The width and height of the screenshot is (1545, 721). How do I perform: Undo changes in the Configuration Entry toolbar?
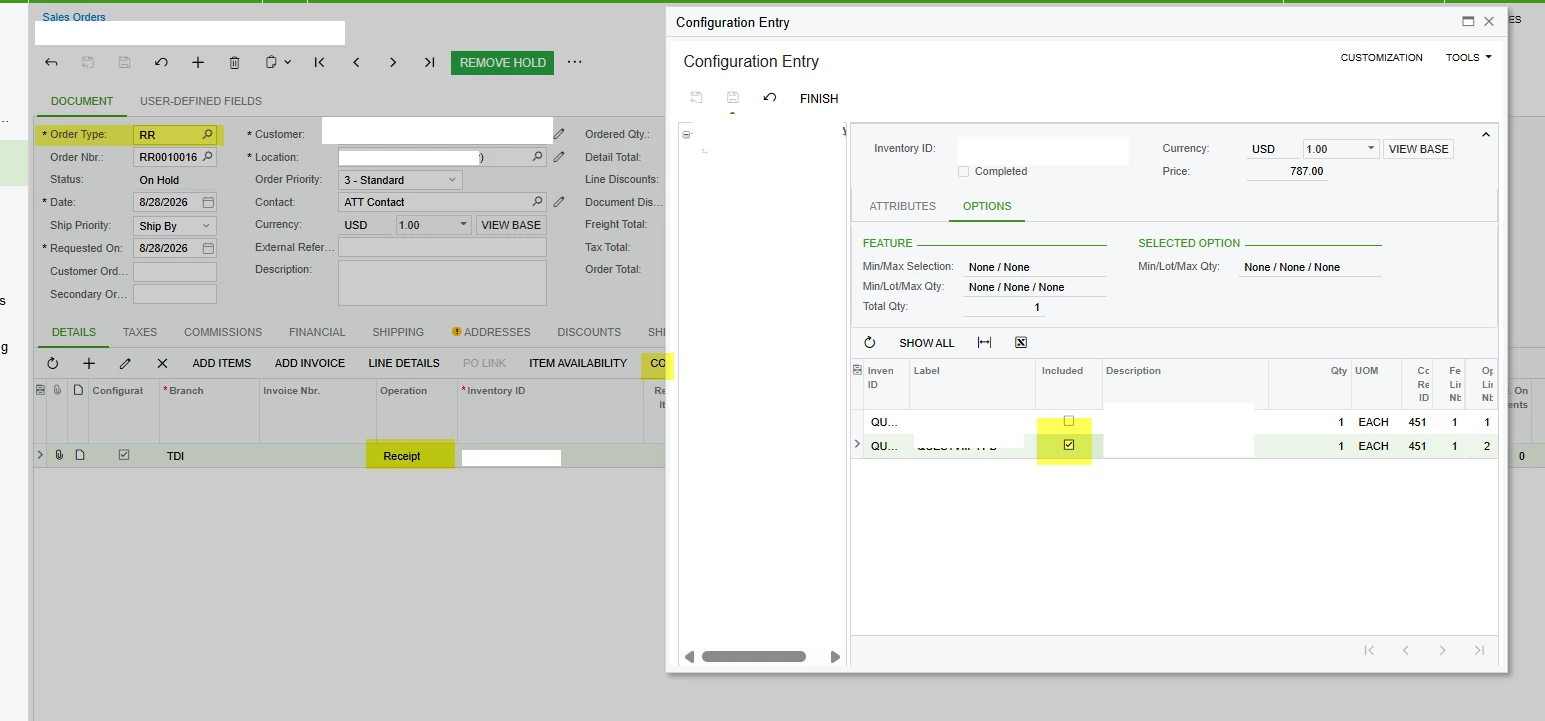coord(769,98)
